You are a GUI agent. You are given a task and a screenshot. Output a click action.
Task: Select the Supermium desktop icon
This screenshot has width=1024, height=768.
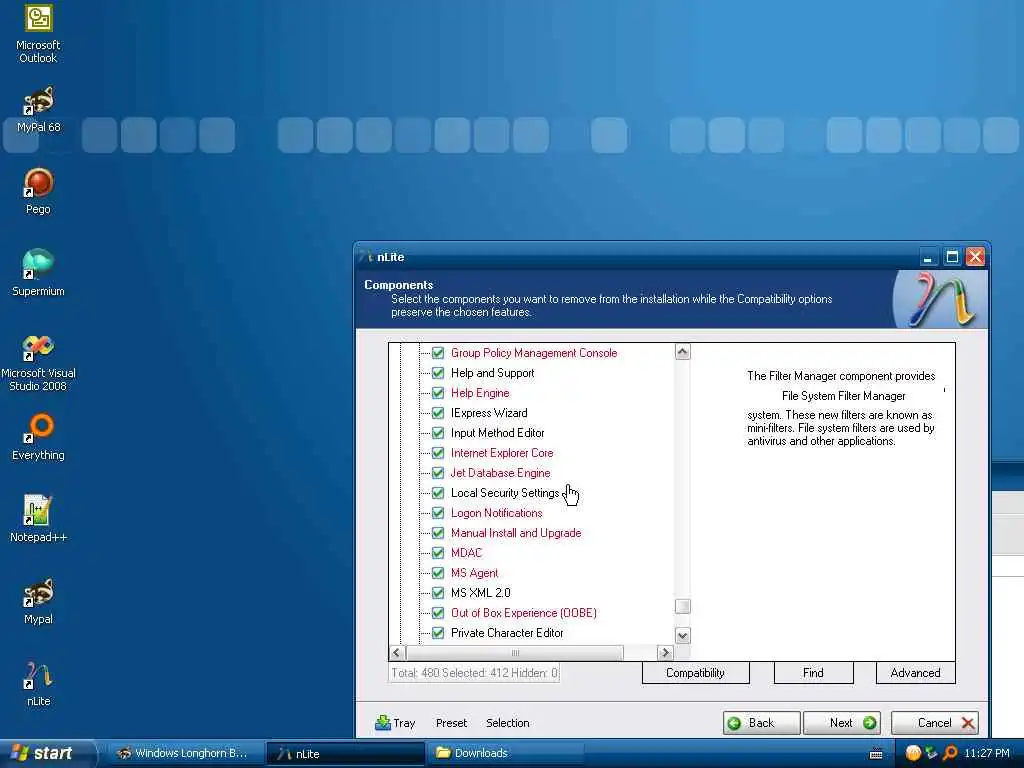coord(38,273)
